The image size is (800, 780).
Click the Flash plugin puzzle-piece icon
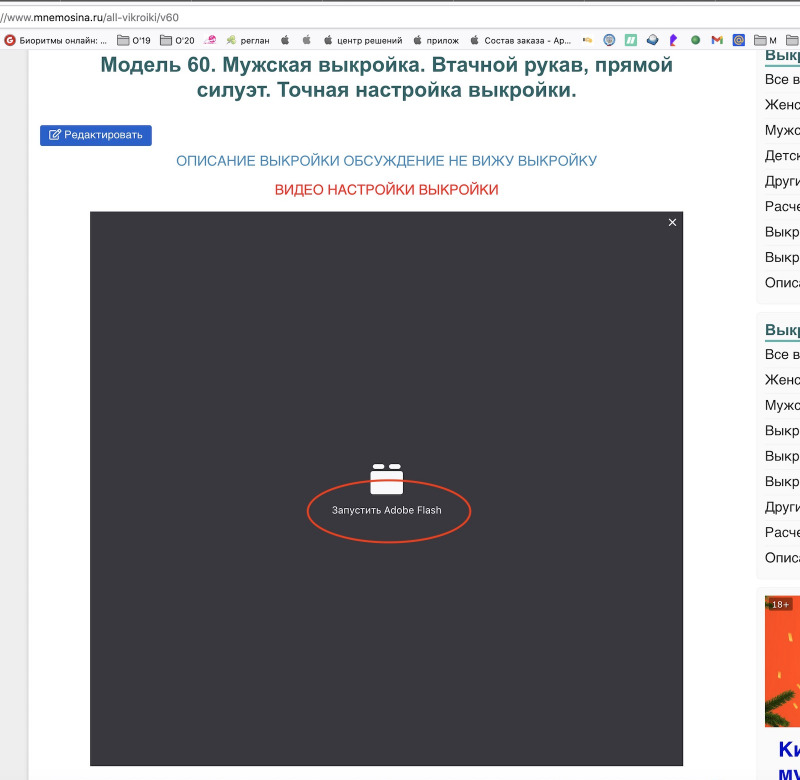[386, 479]
